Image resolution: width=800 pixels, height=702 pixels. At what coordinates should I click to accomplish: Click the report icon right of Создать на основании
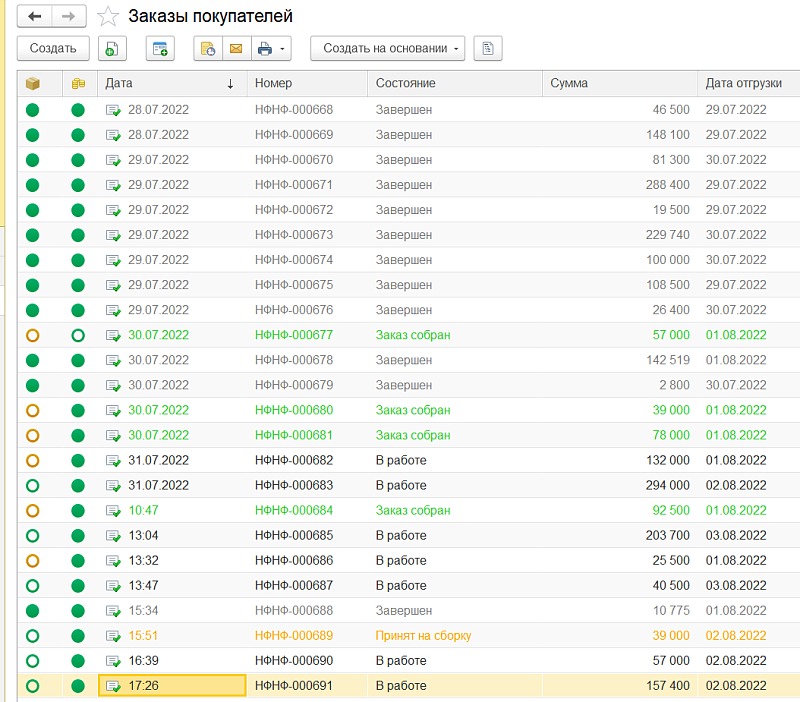[x=487, y=48]
